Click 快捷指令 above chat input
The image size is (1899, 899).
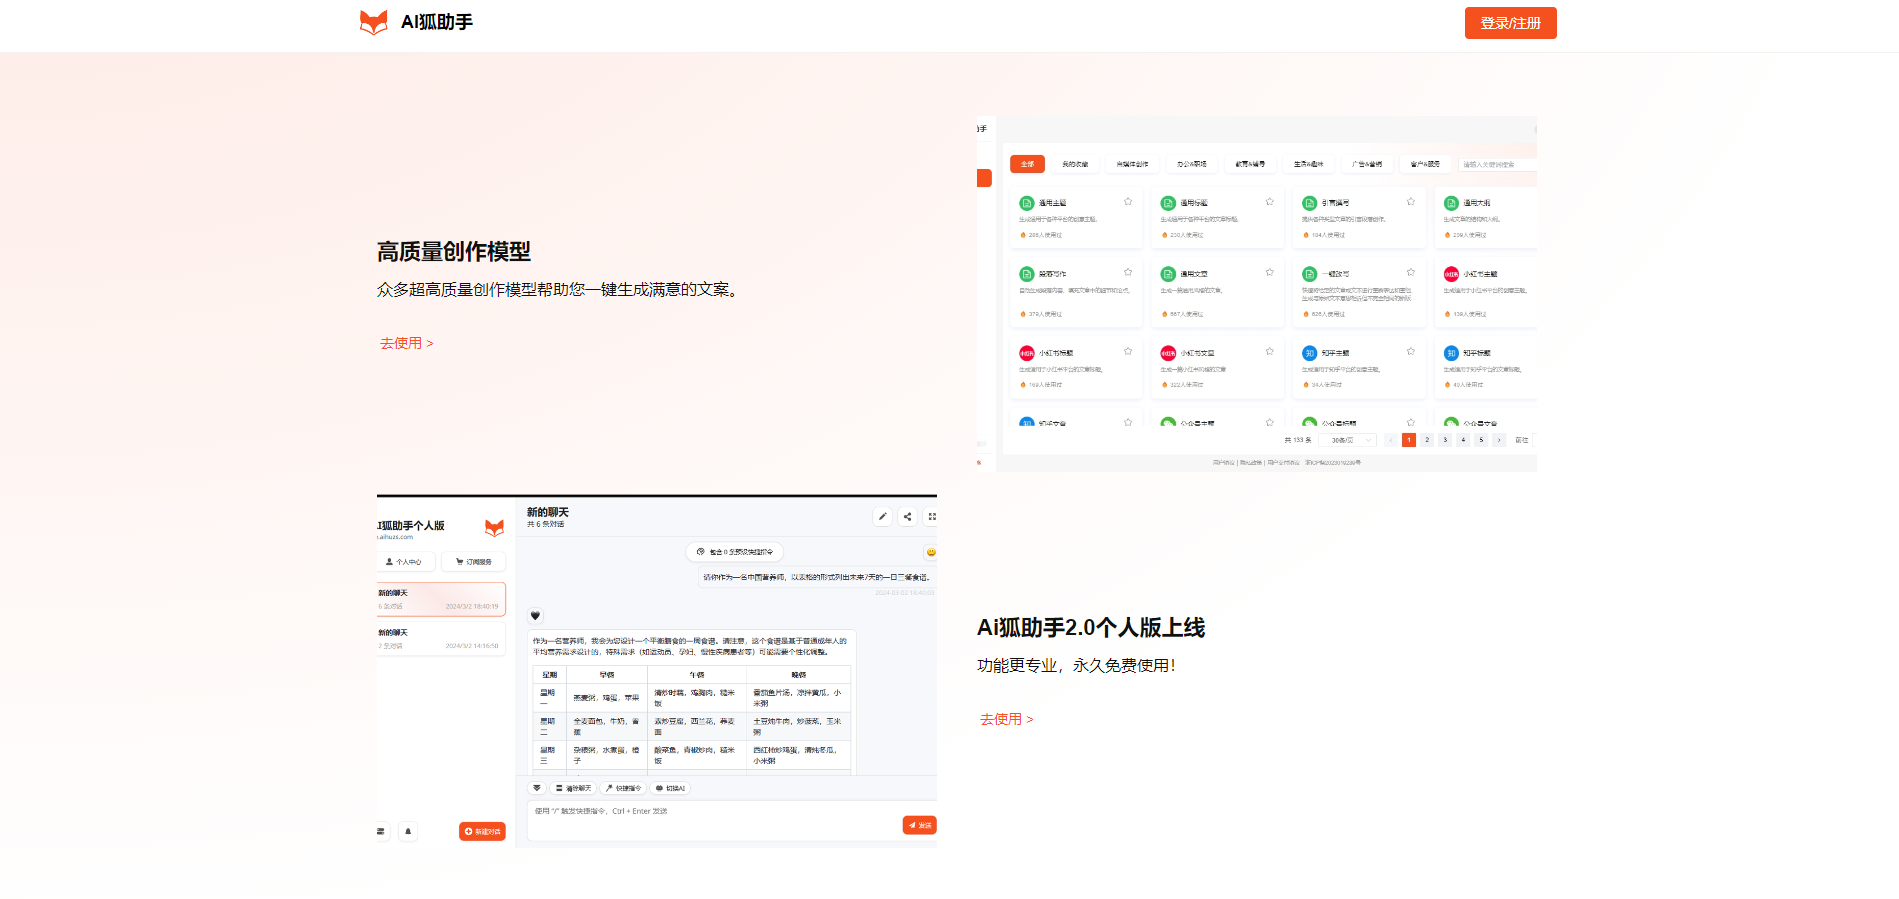[x=622, y=788]
